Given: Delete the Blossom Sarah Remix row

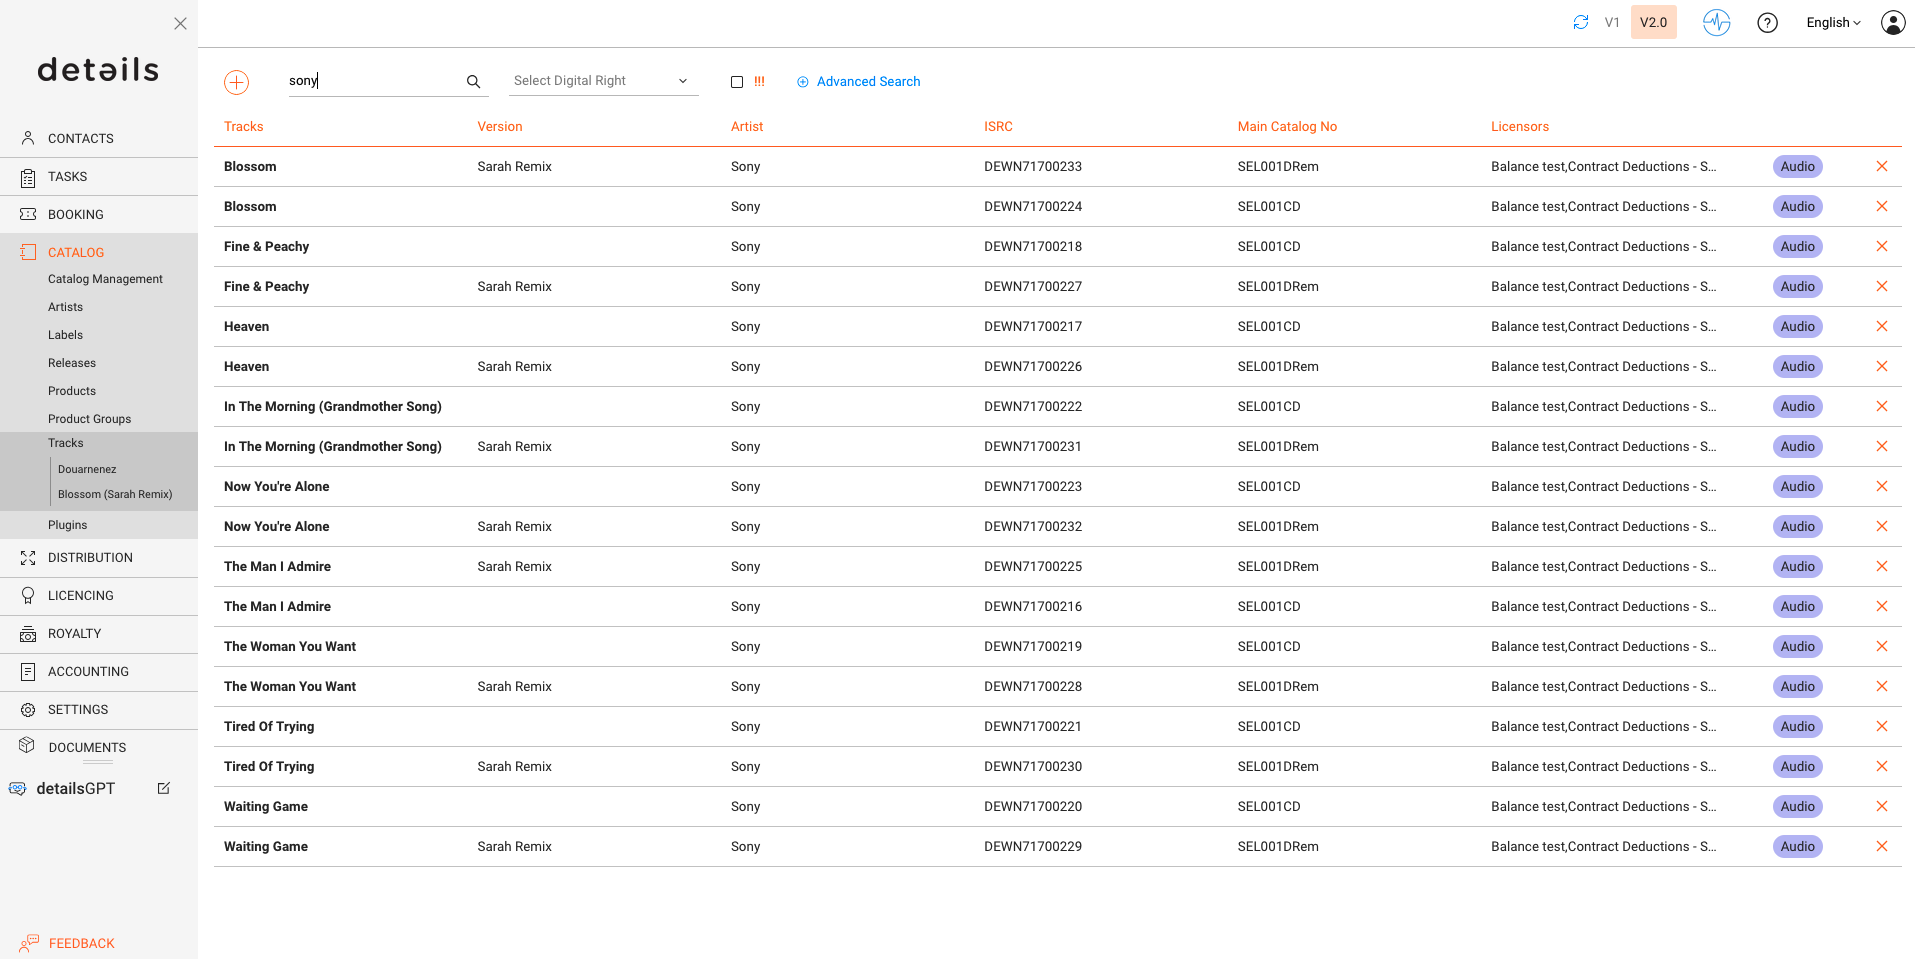Looking at the screenshot, I should (1881, 167).
